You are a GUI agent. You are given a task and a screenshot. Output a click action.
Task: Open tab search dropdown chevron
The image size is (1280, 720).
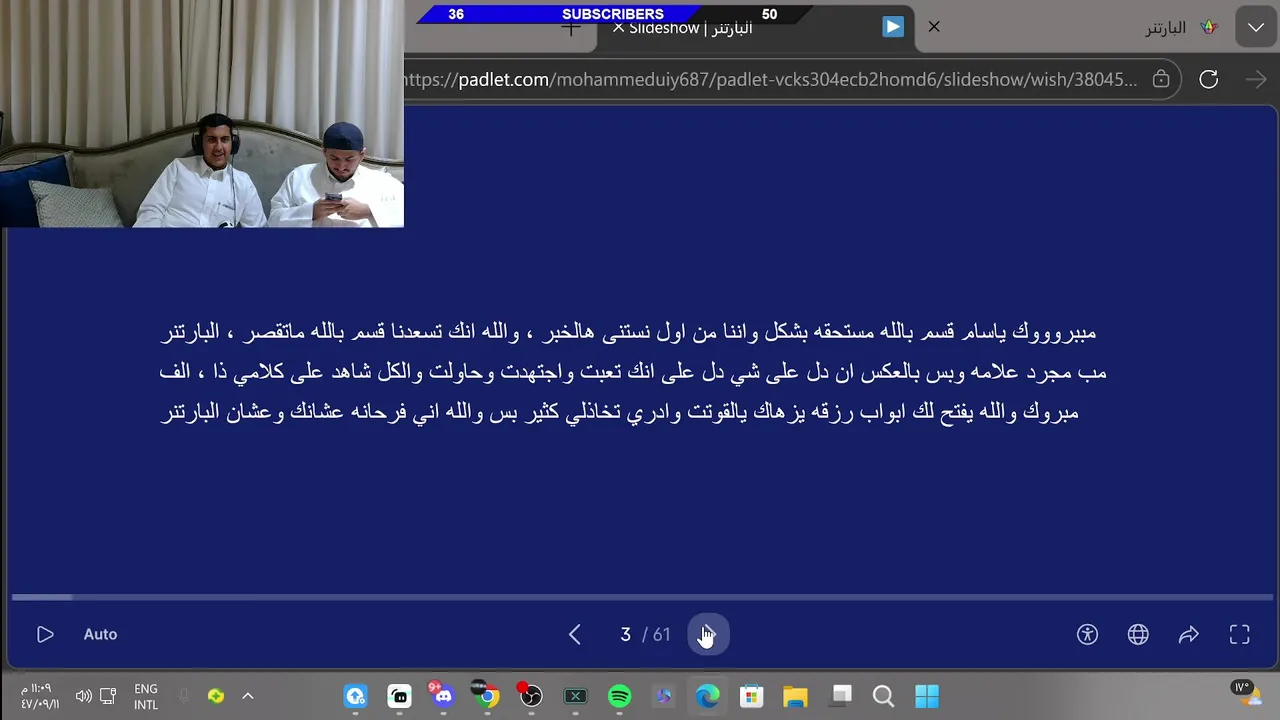(1256, 27)
